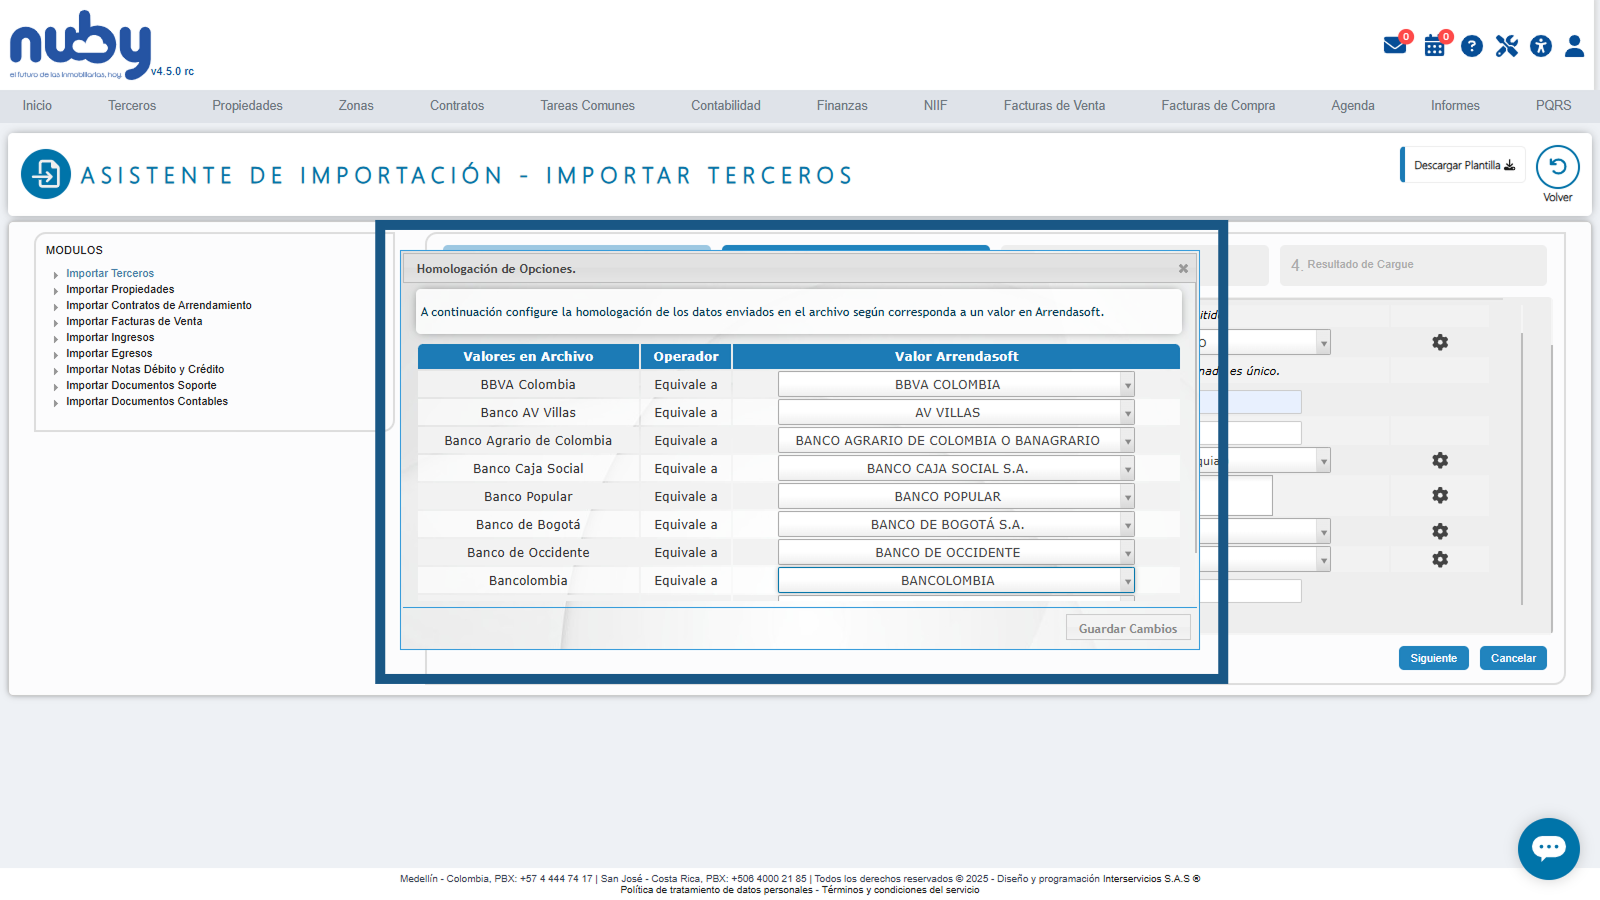
Task: Open the BBVA COLOMBIA dropdown
Action: (956, 384)
